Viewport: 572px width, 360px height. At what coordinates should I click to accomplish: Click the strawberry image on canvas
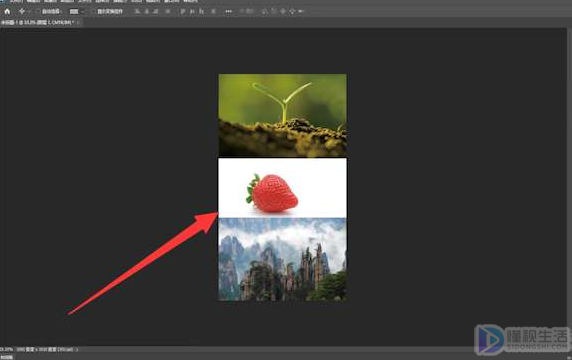(282, 188)
